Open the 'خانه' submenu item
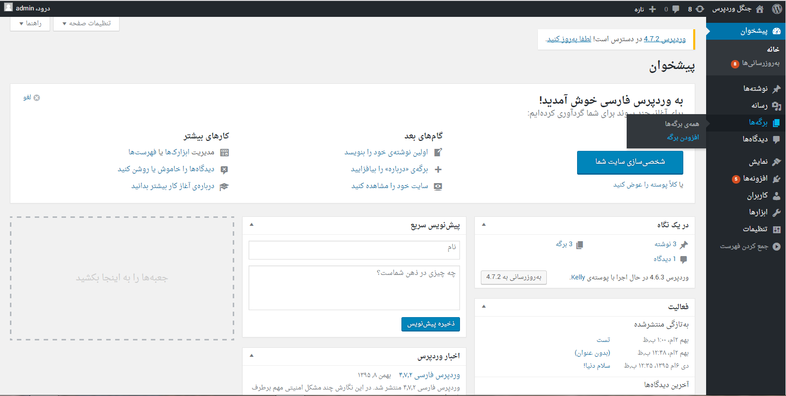 coord(773,50)
